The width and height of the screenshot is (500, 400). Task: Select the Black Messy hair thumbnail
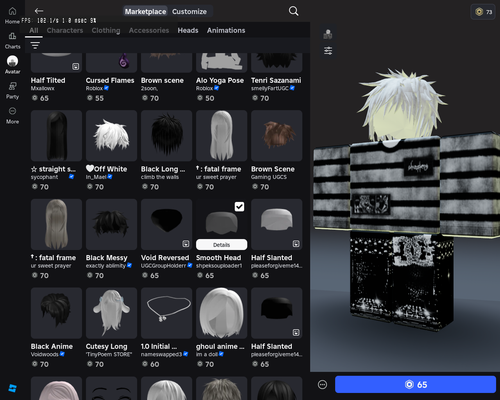point(111,224)
